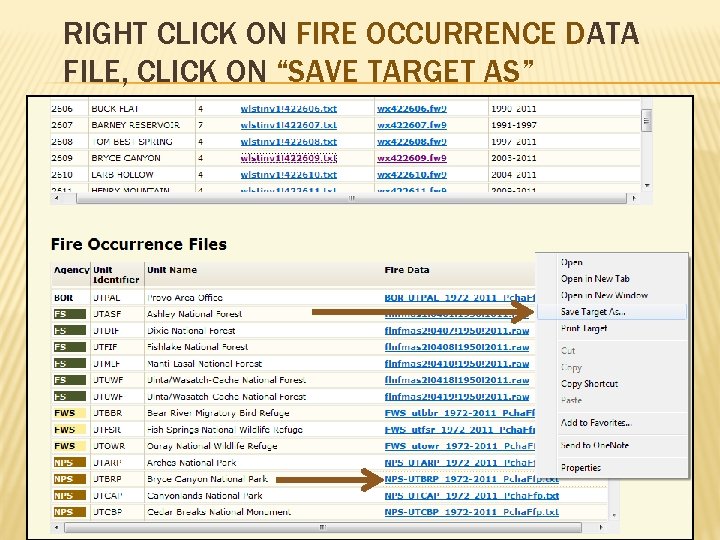Open wlstinv1!422609.txt Bryce Canyon link
This screenshot has height=540, width=720.
coord(288,158)
